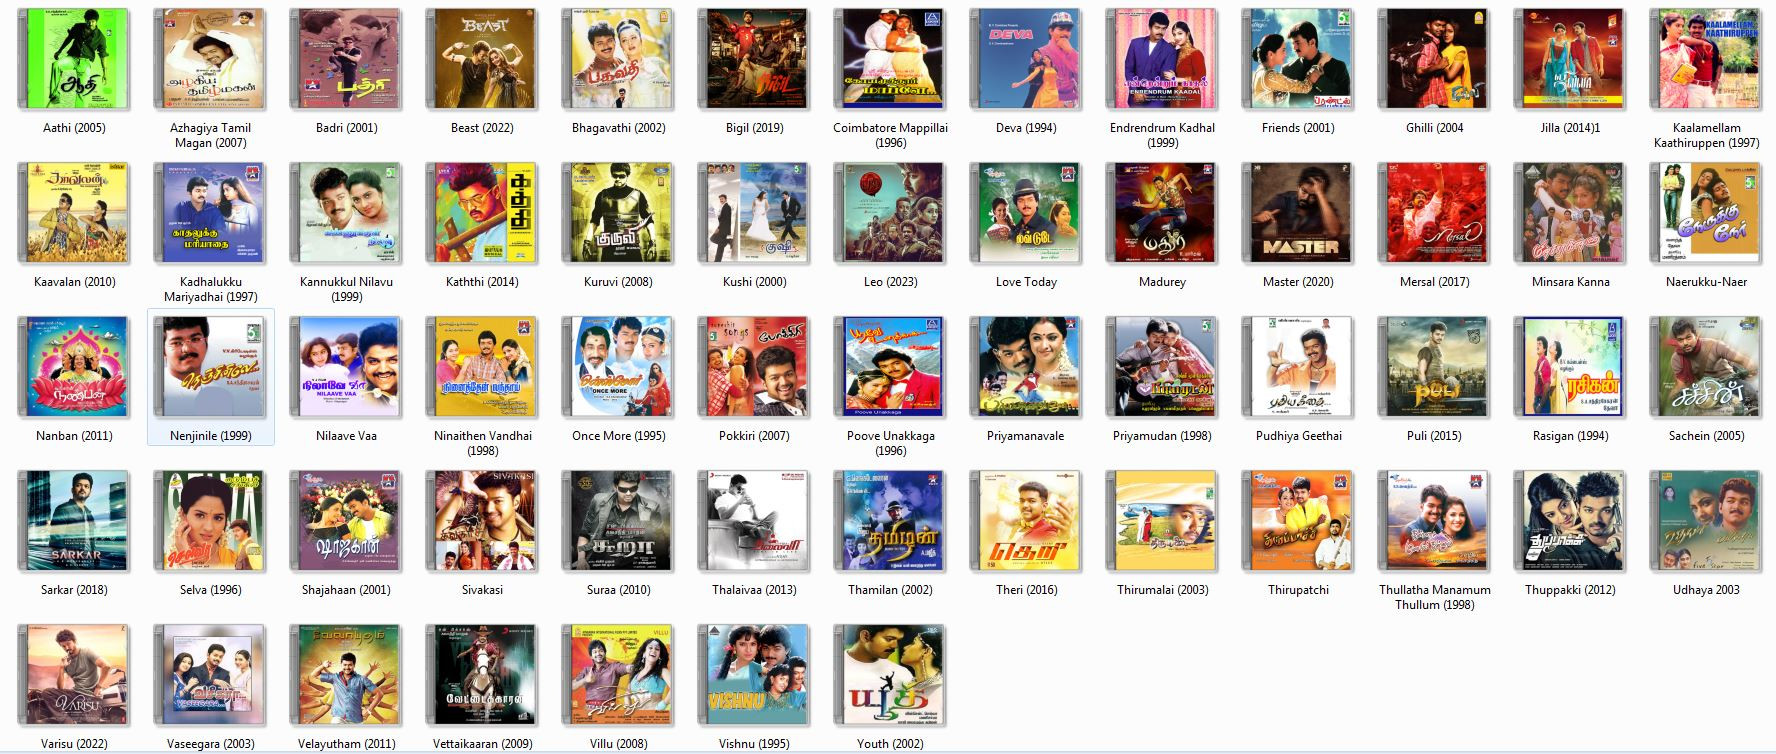Select the Mersal (2017) folder icon
1776x754 pixels.
pos(1434,214)
